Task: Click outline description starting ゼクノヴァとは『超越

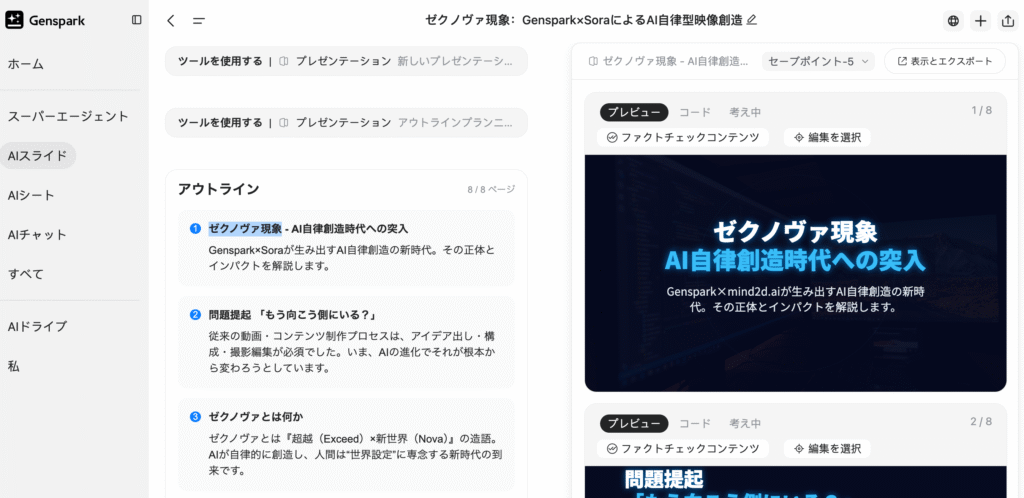Action: [357, 453]
